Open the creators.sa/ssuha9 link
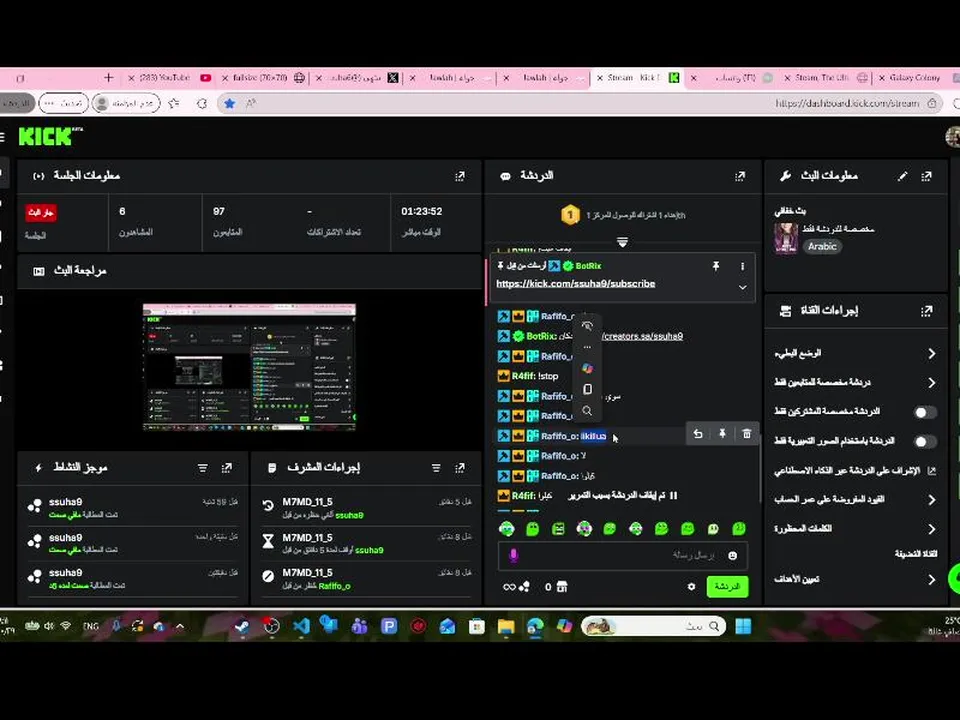 coord(642,336)
